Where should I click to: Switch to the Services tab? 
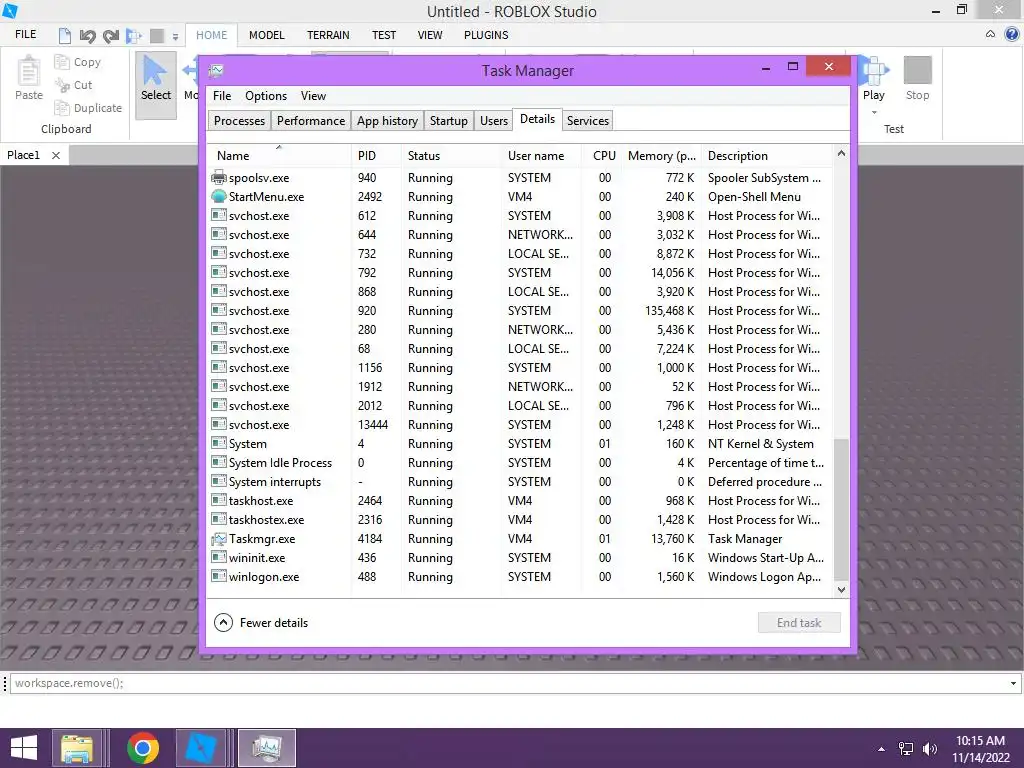pos(588,121)
